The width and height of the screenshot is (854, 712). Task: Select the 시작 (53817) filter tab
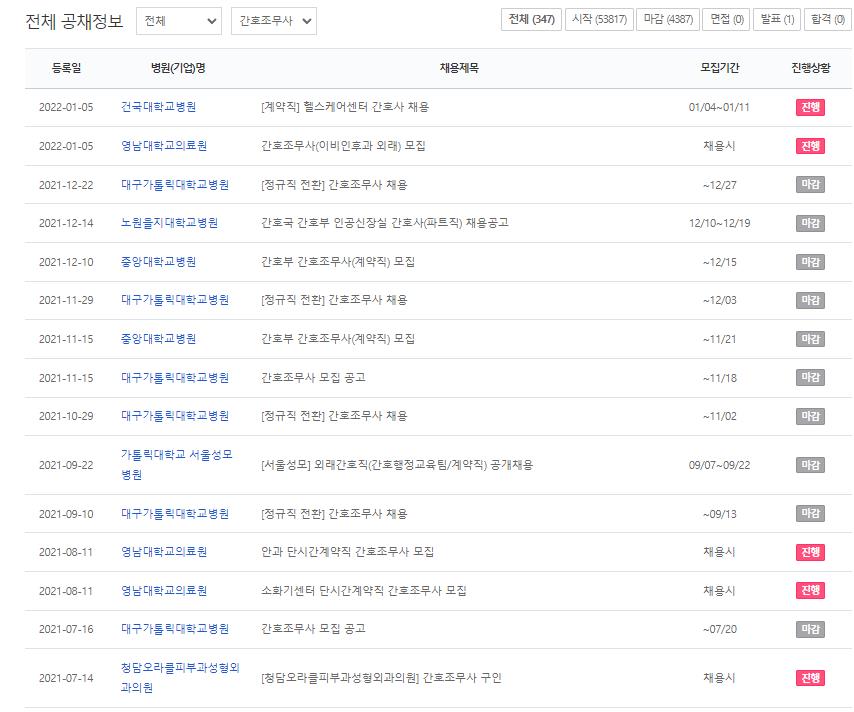(x=599, y=20)
